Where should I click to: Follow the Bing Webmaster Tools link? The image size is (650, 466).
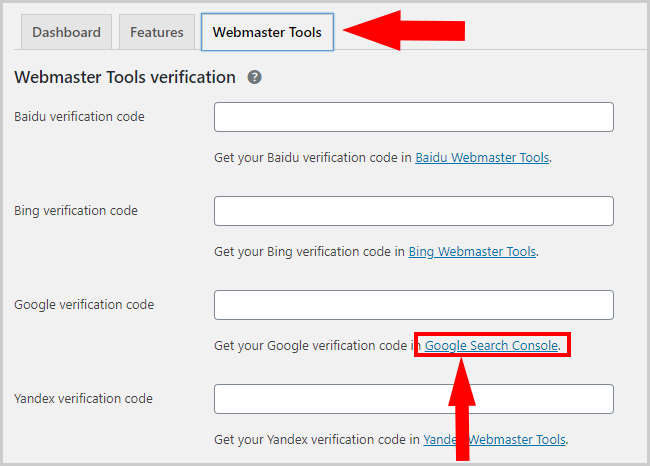tap(472, 251)
